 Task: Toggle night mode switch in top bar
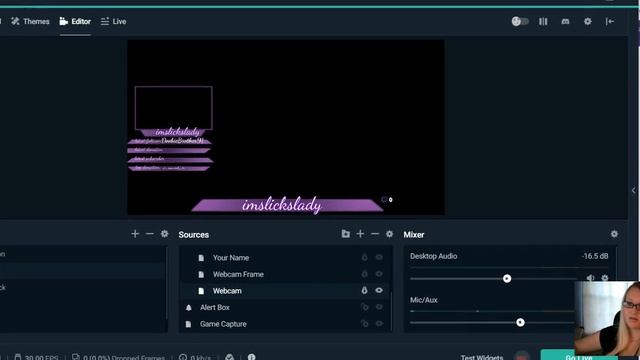(520, 21)
